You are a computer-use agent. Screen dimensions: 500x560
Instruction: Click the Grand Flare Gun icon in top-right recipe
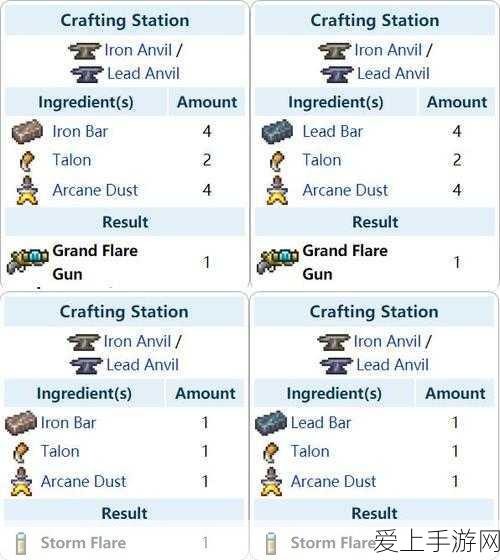[278, 261]
